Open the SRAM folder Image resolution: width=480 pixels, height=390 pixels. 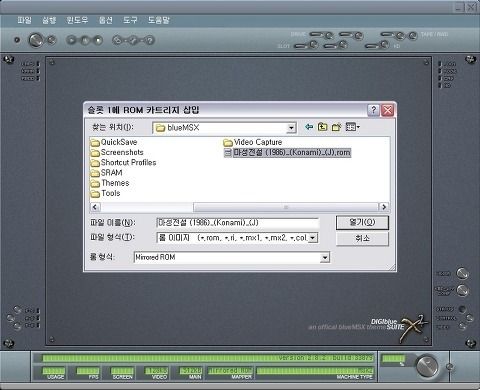(x=107, y=173)
